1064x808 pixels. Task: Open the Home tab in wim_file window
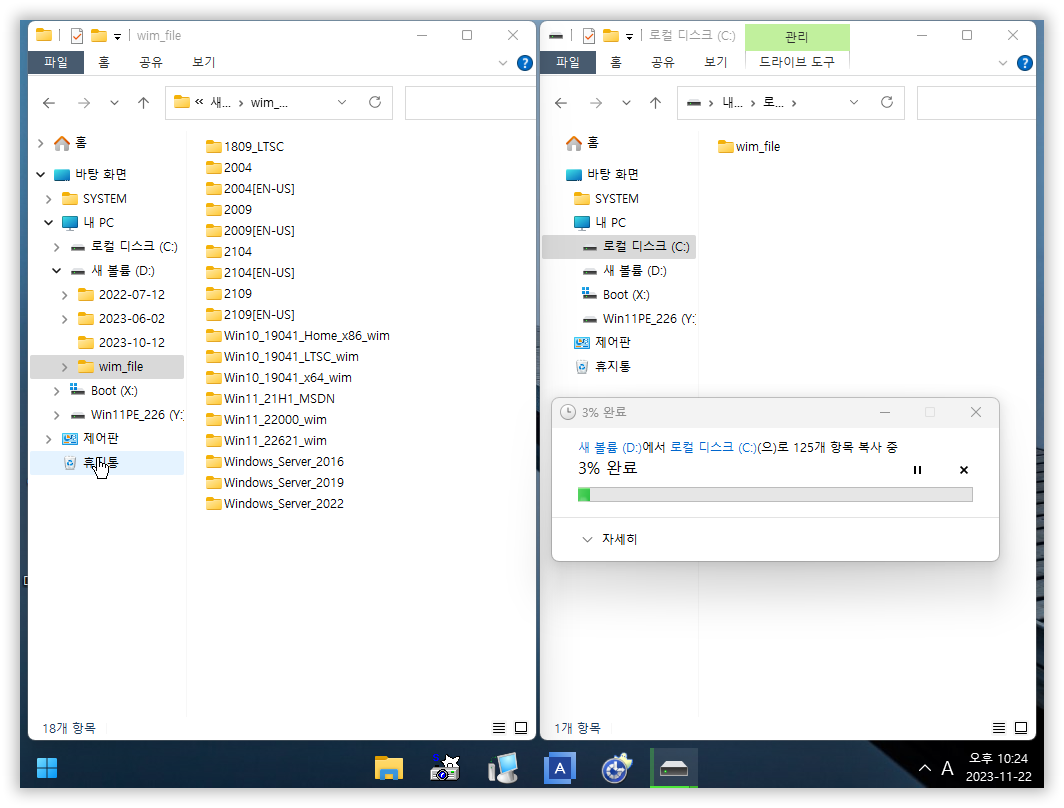coord(104,62)
